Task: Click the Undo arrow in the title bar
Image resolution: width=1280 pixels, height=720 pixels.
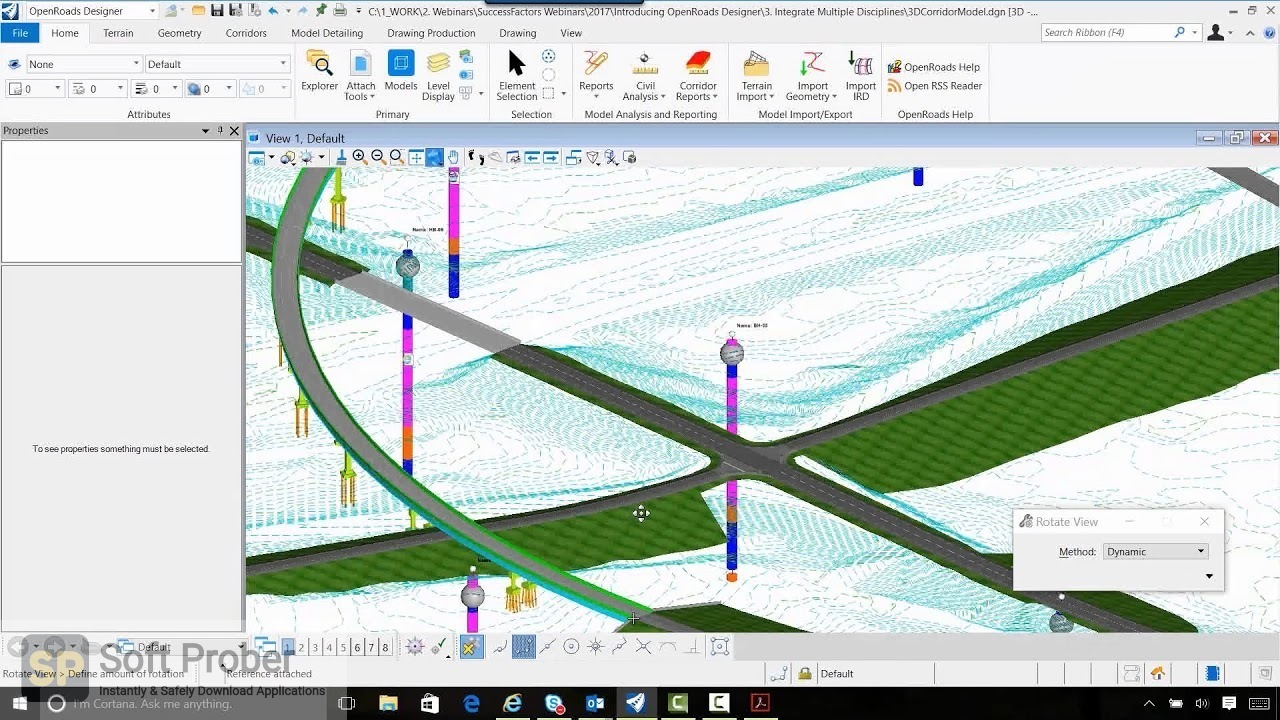Action: click(273, 10)
